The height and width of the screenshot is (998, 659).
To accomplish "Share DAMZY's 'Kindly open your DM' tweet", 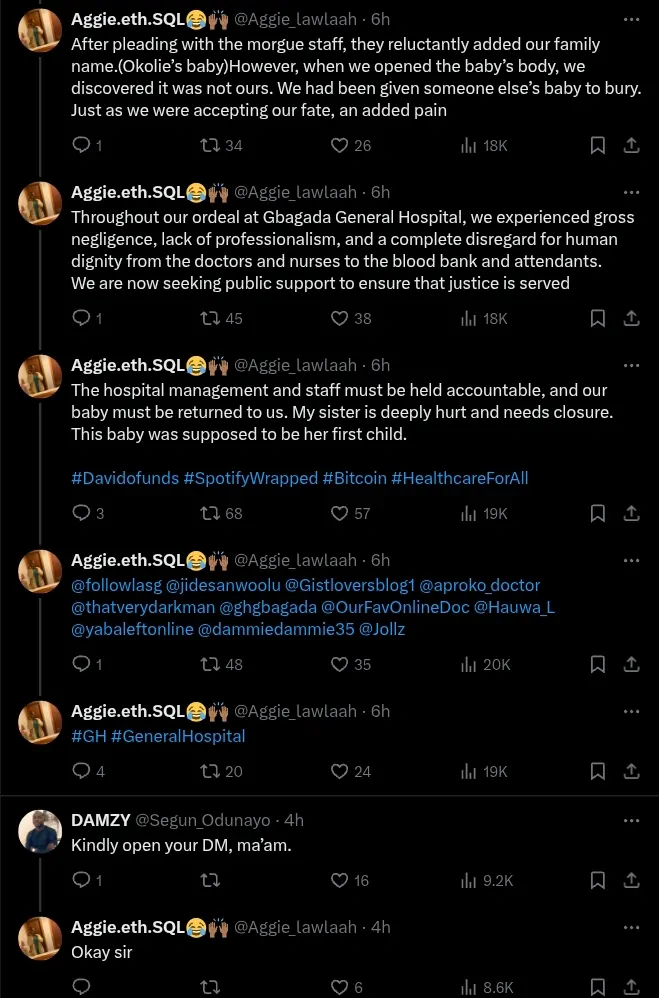I will coord(631,880).
